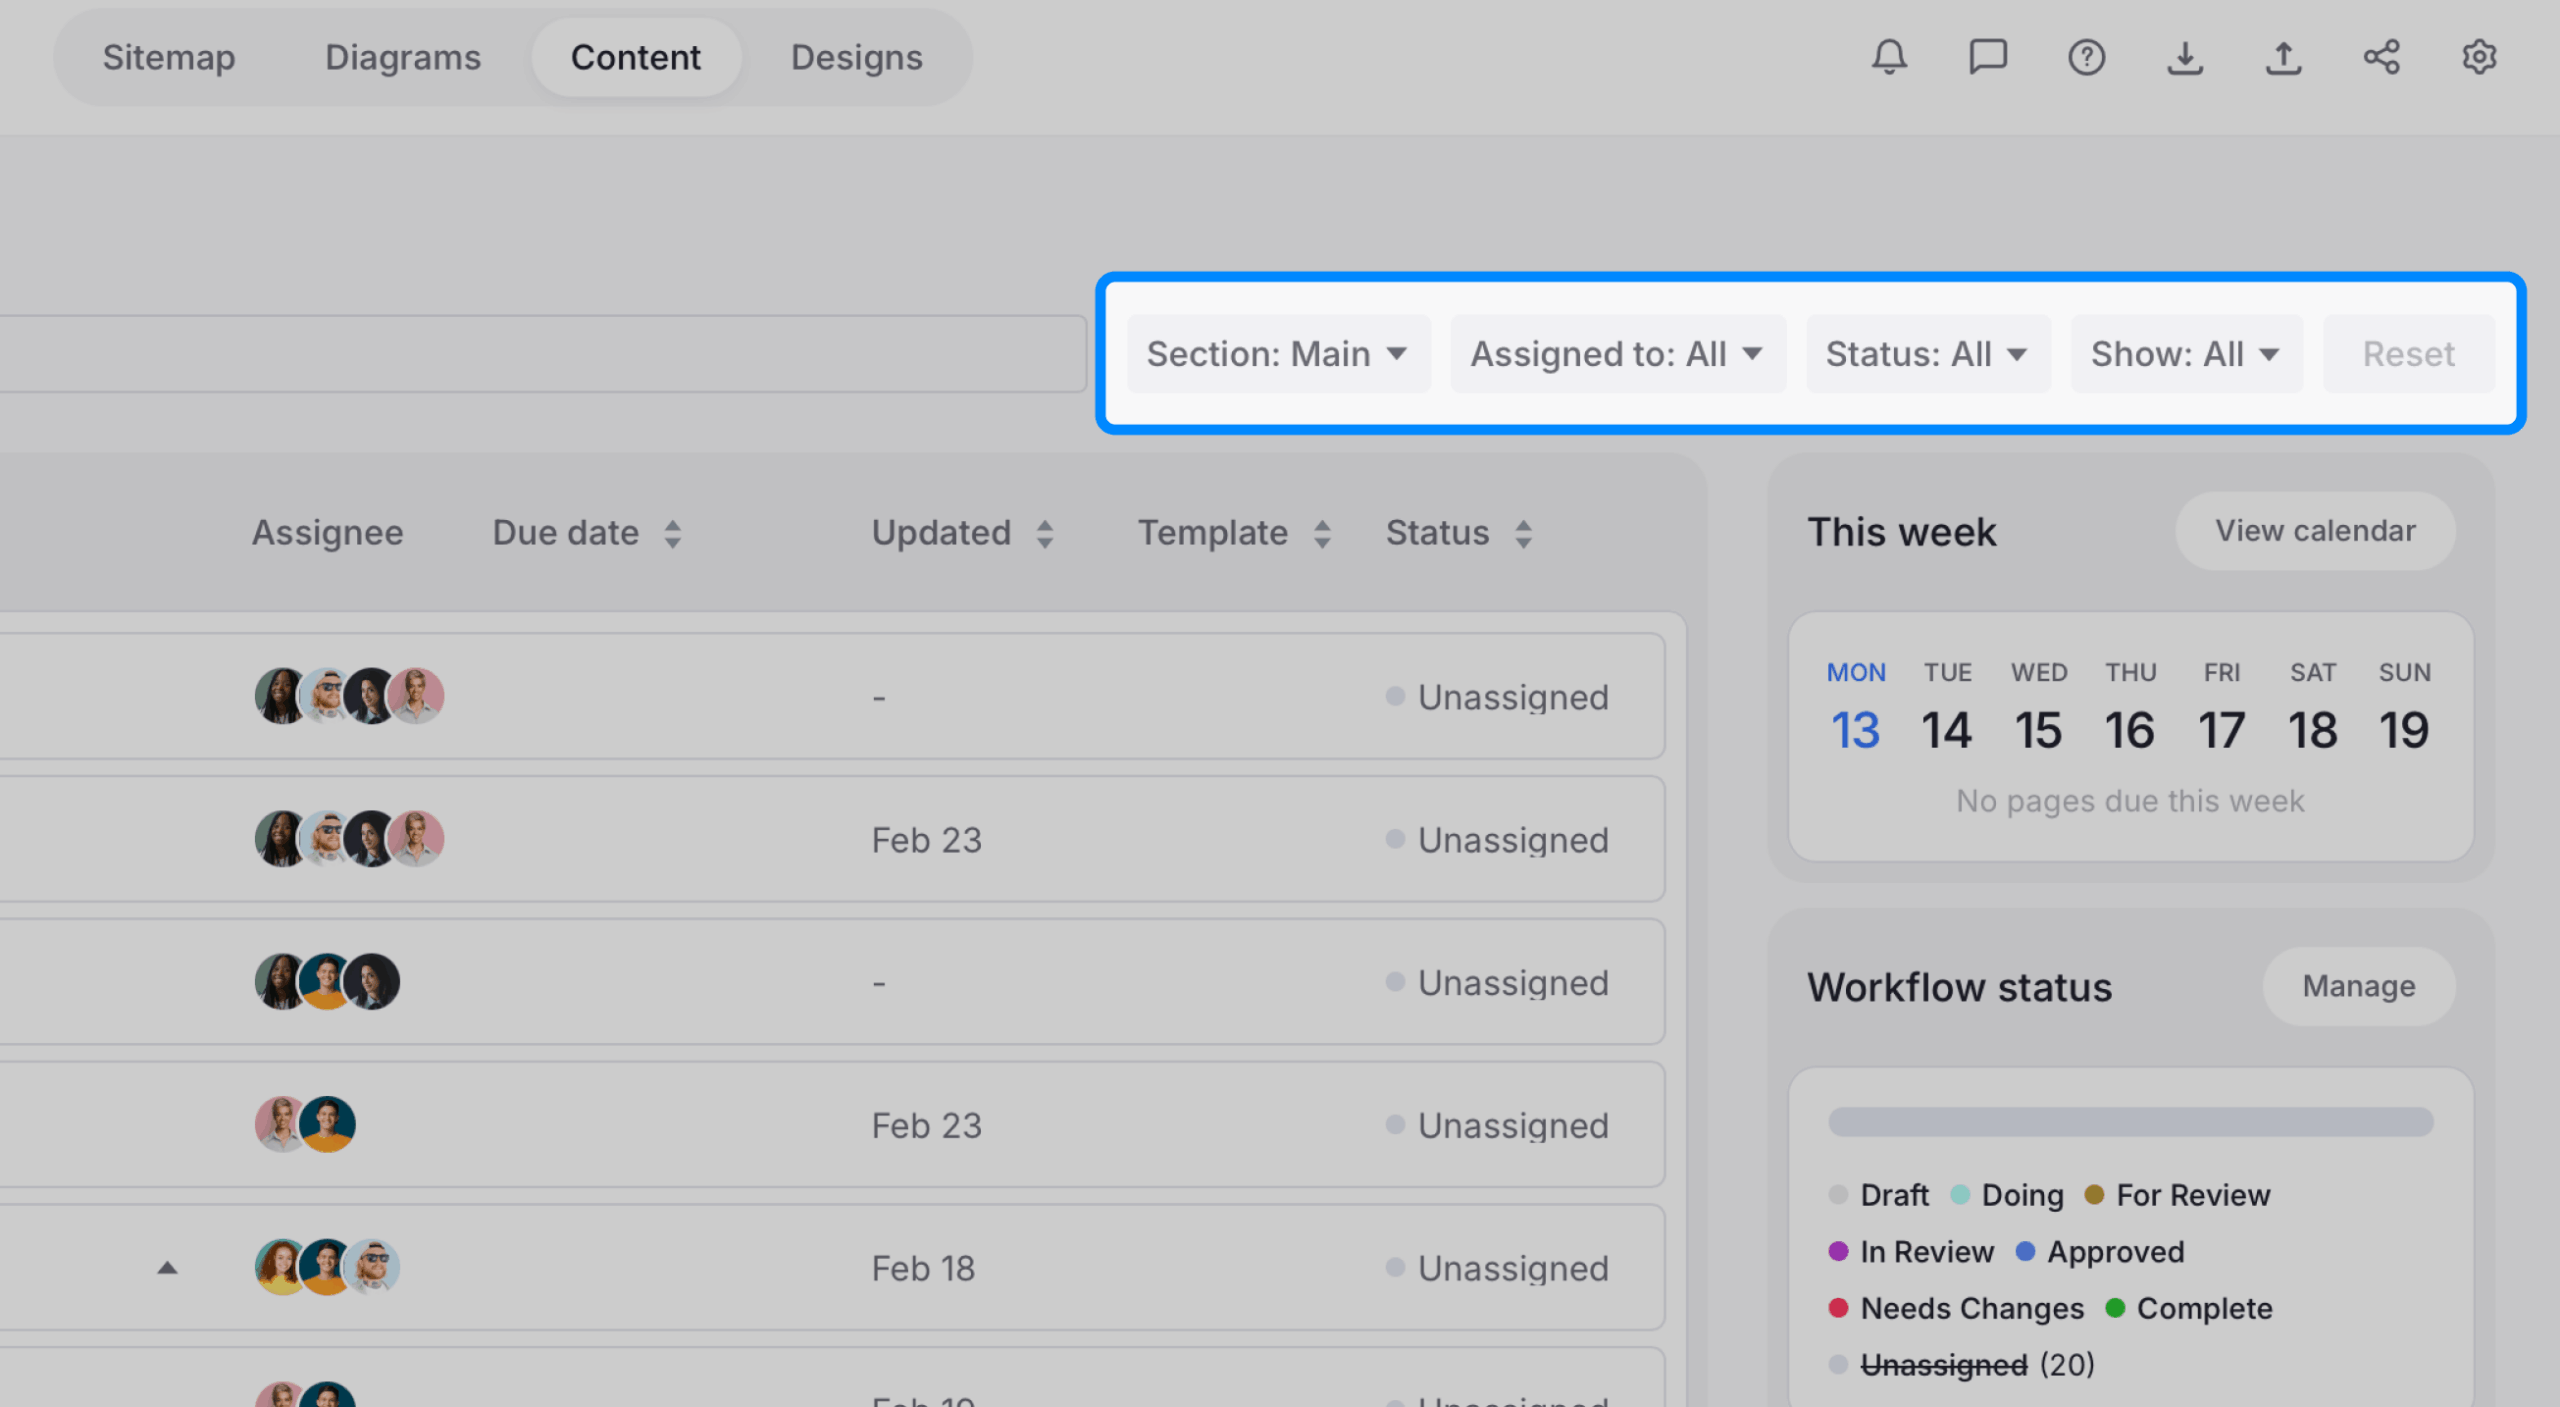Viewport: 2560px width, 1407px height.
Task: Select Sunday 19 in the week calendar
Action: (2404, 708)
